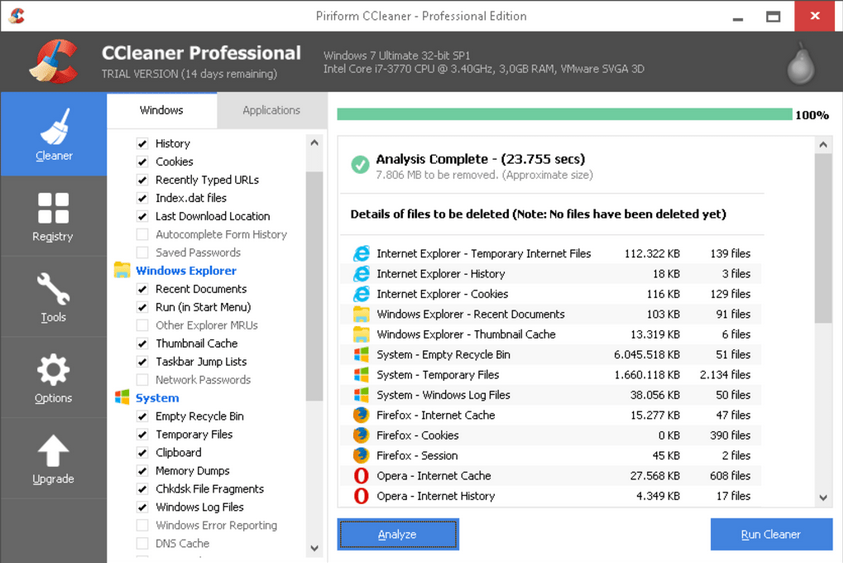Click the Analyze button

tap(398, 534)
